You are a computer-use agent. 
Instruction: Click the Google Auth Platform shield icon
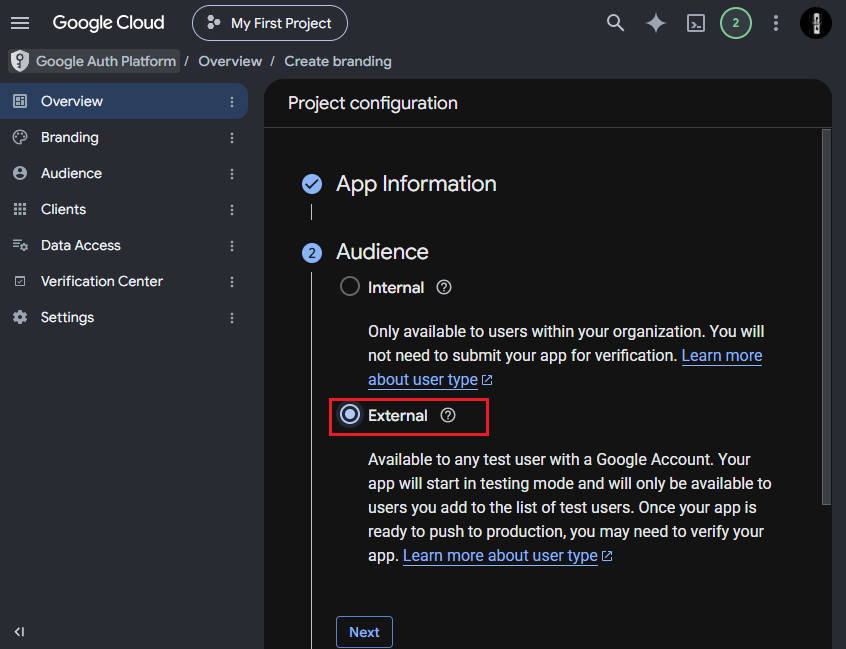20,61
